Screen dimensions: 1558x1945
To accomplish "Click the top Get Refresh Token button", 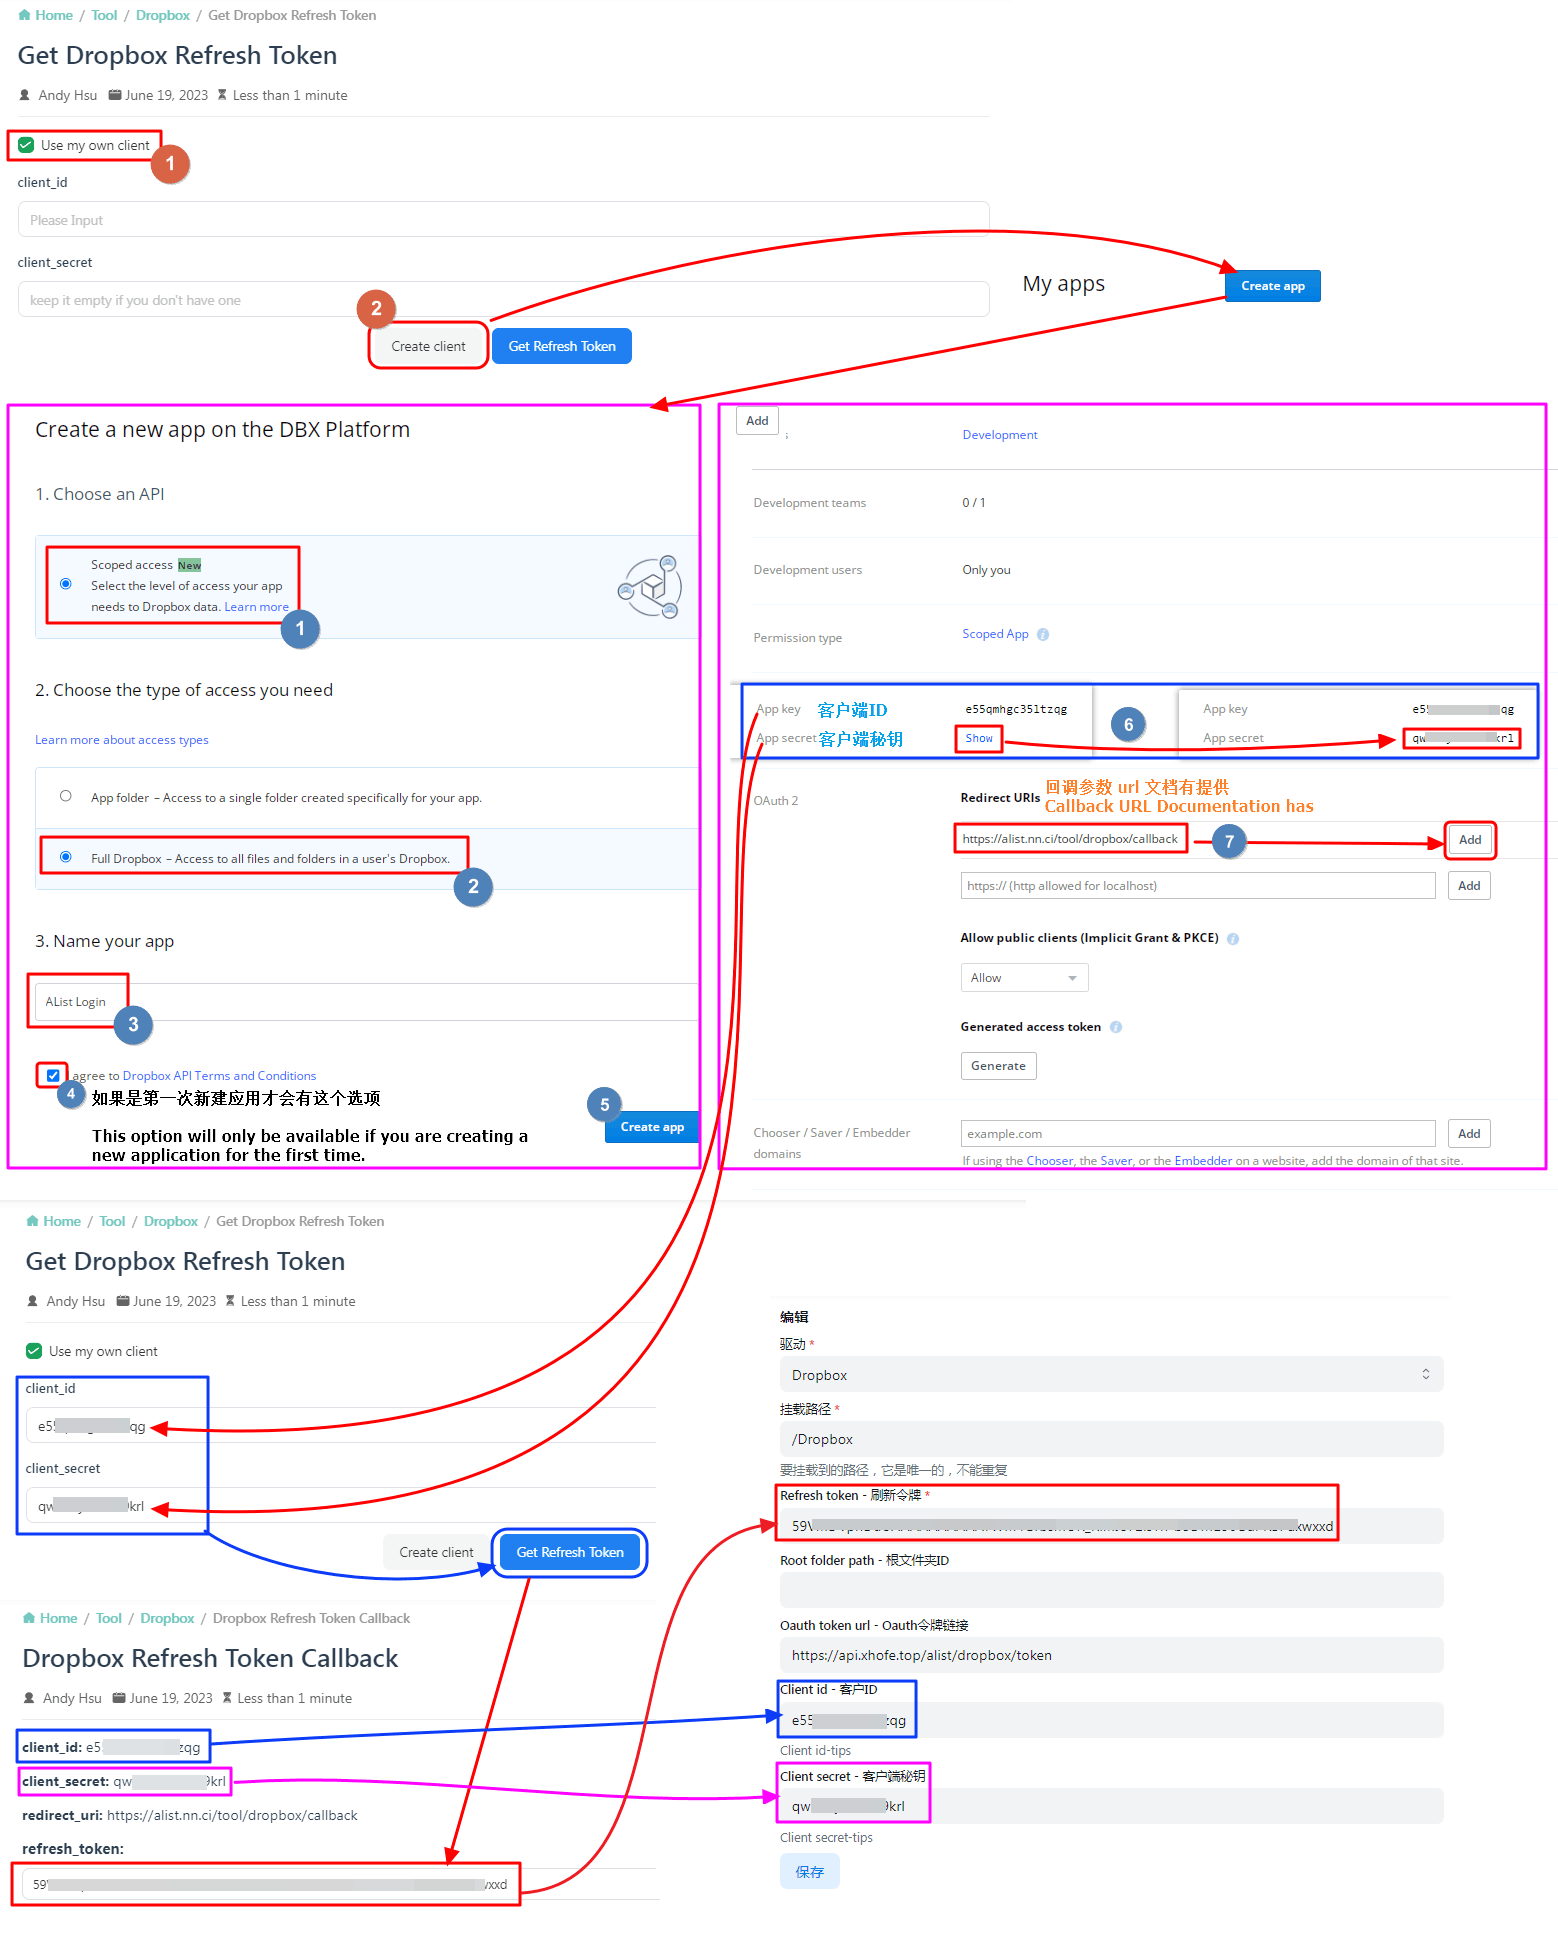I will 562,346.
